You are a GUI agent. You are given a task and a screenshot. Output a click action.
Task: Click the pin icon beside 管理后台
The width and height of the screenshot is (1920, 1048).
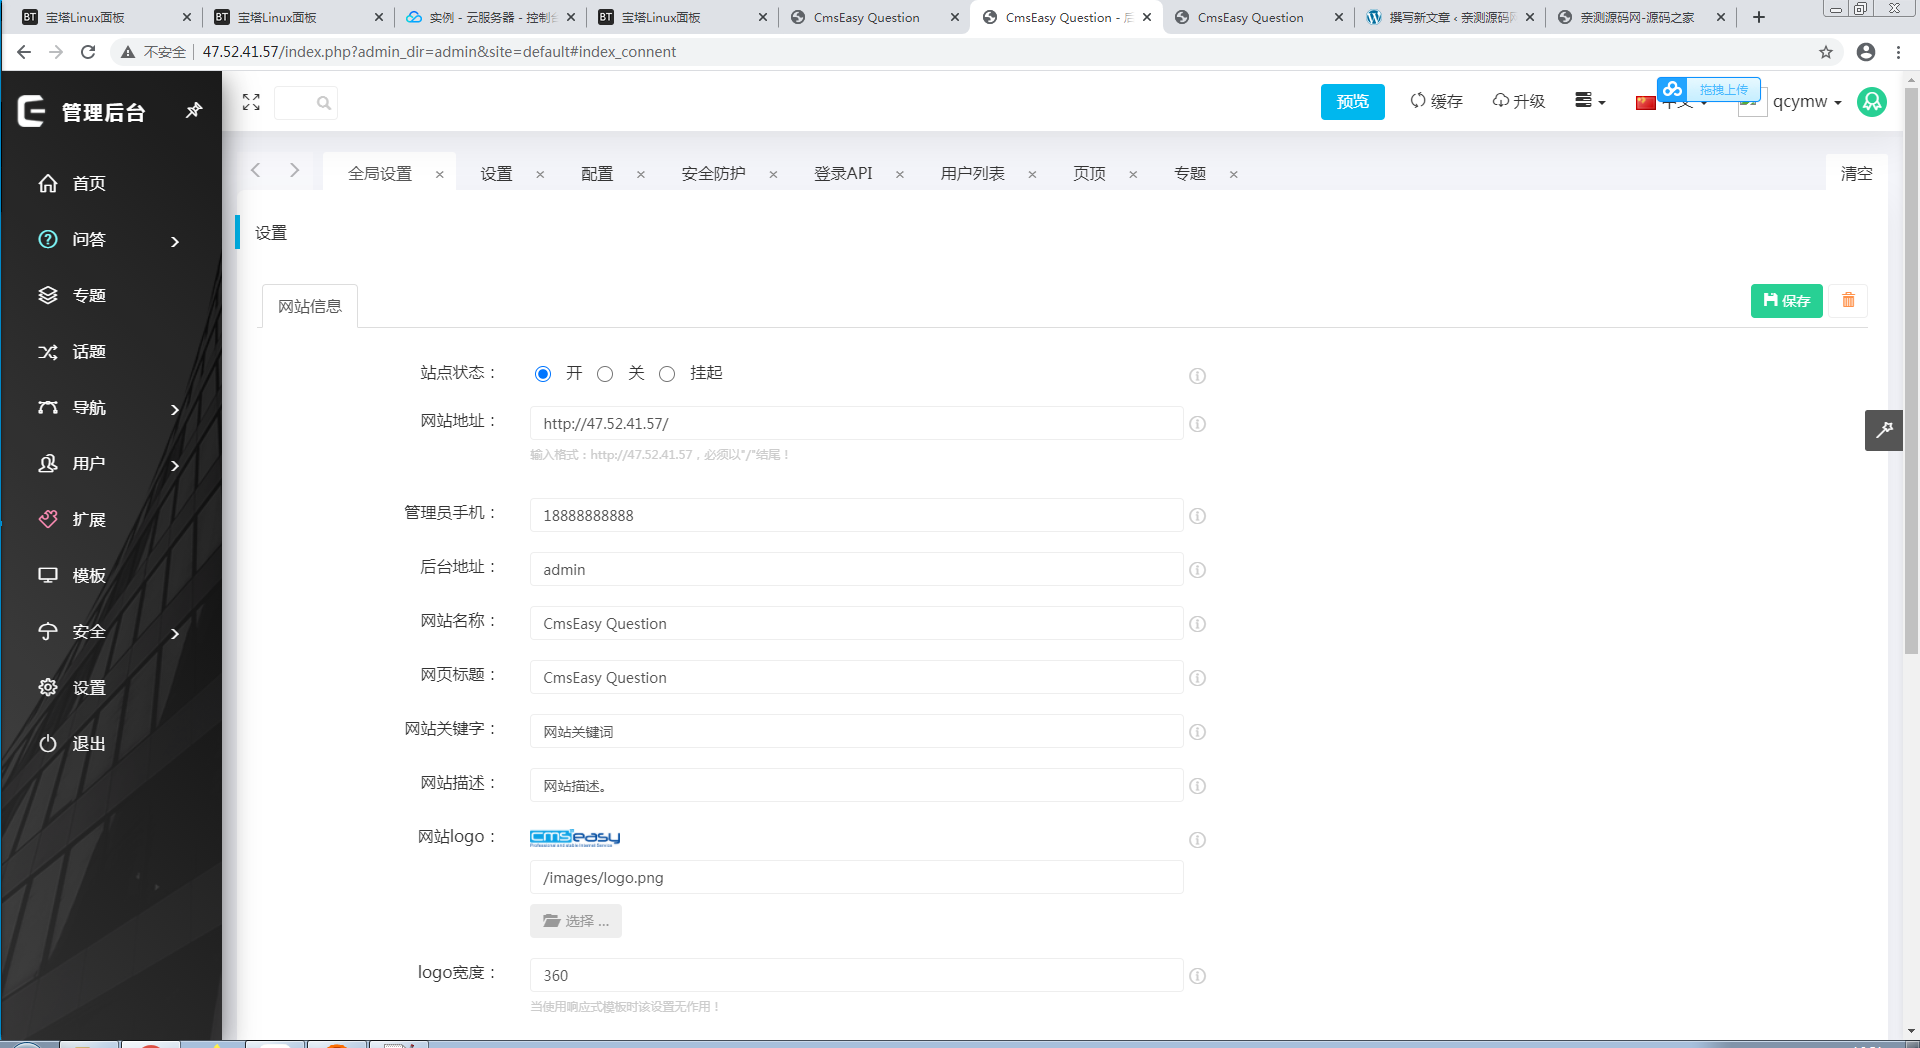point(194,110)
